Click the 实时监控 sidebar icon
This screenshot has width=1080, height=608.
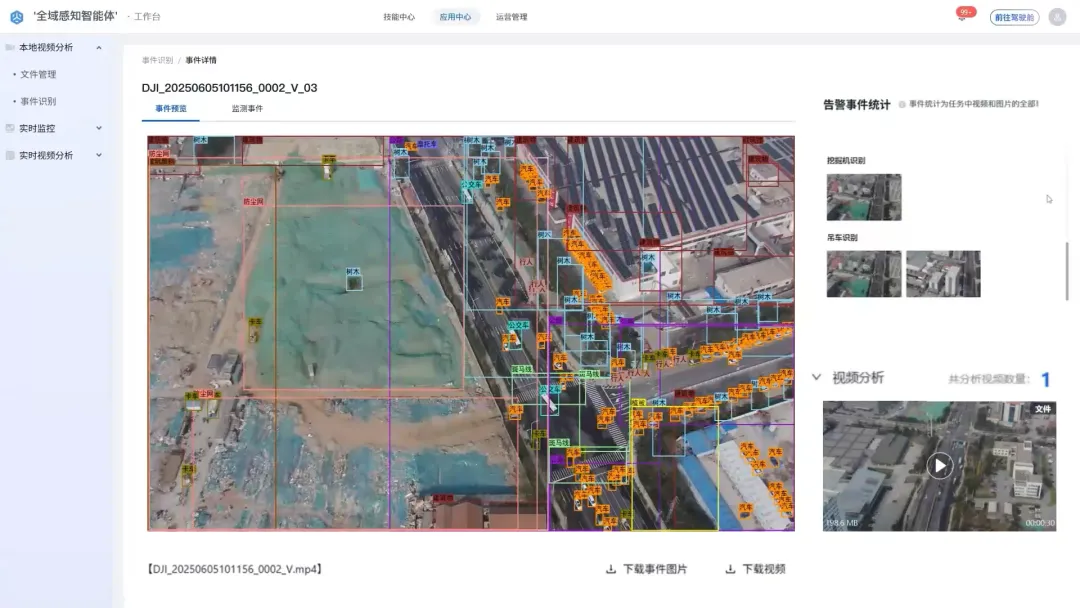coord(10,129)
